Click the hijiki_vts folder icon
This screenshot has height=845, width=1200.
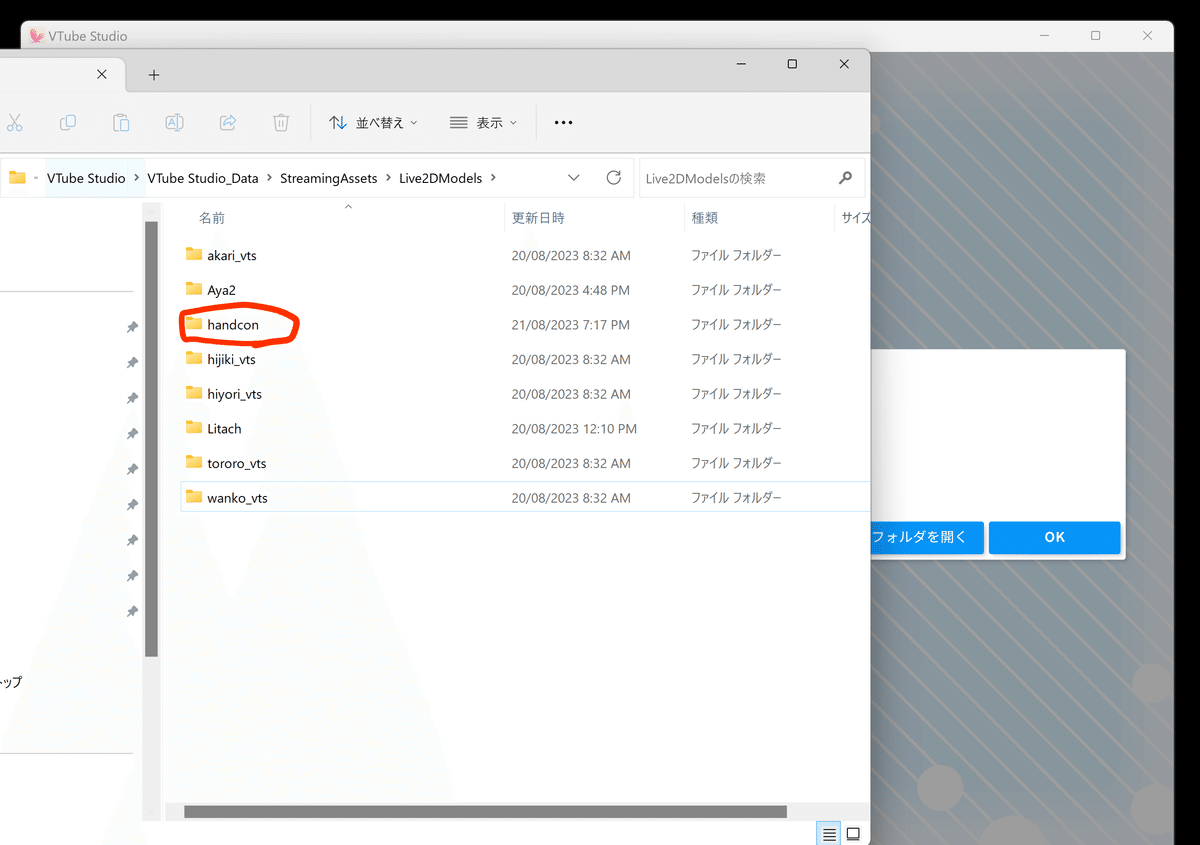194,359
